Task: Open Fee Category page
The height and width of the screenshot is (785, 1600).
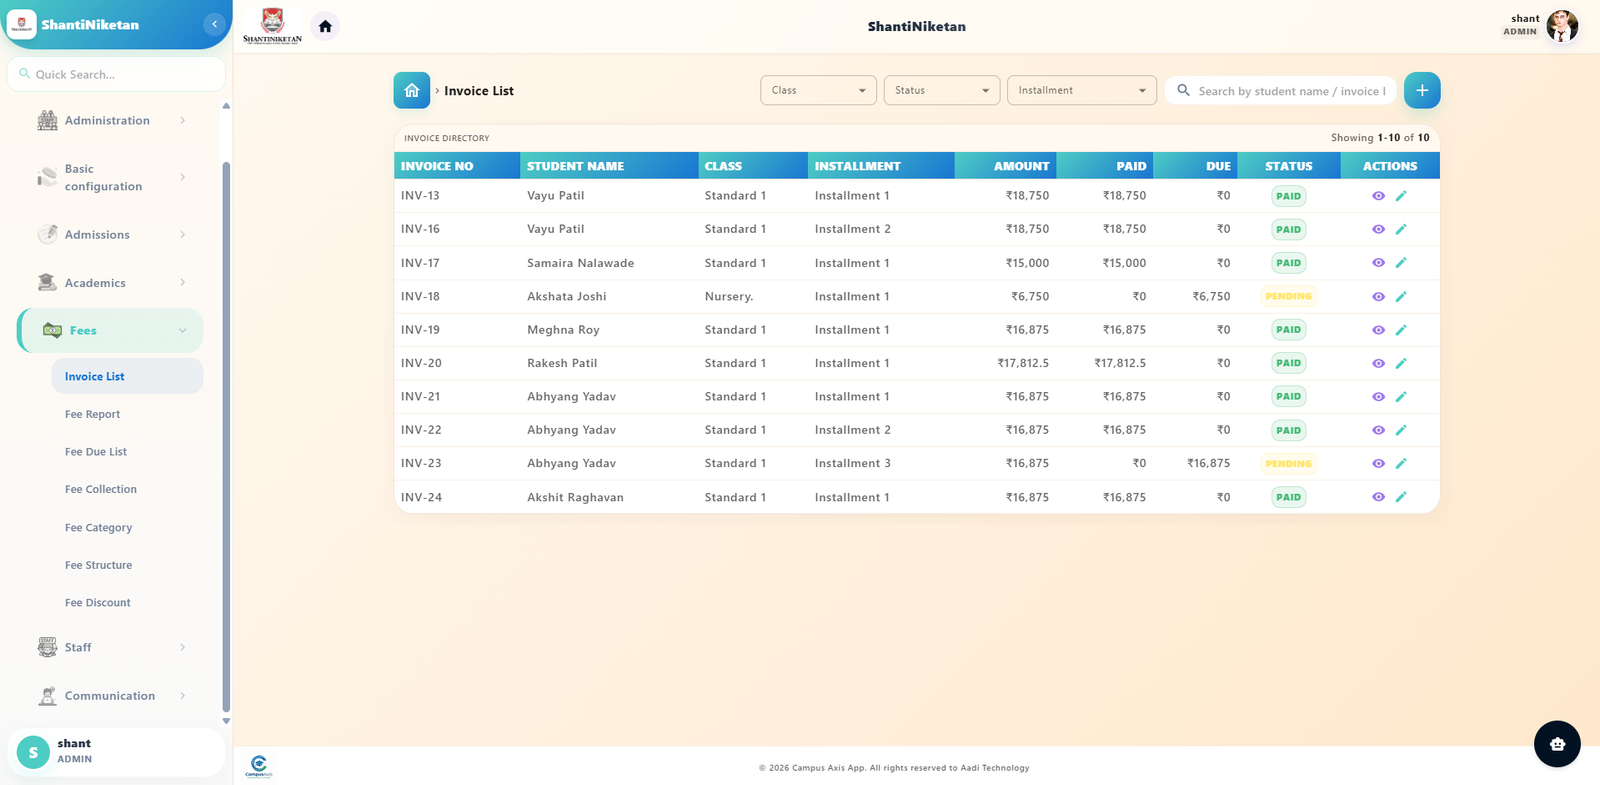Action: [127, 527]
